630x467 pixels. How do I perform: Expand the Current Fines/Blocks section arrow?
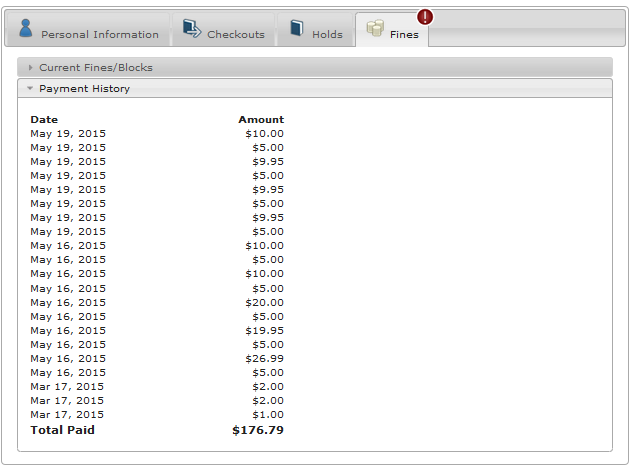(30, 68)
